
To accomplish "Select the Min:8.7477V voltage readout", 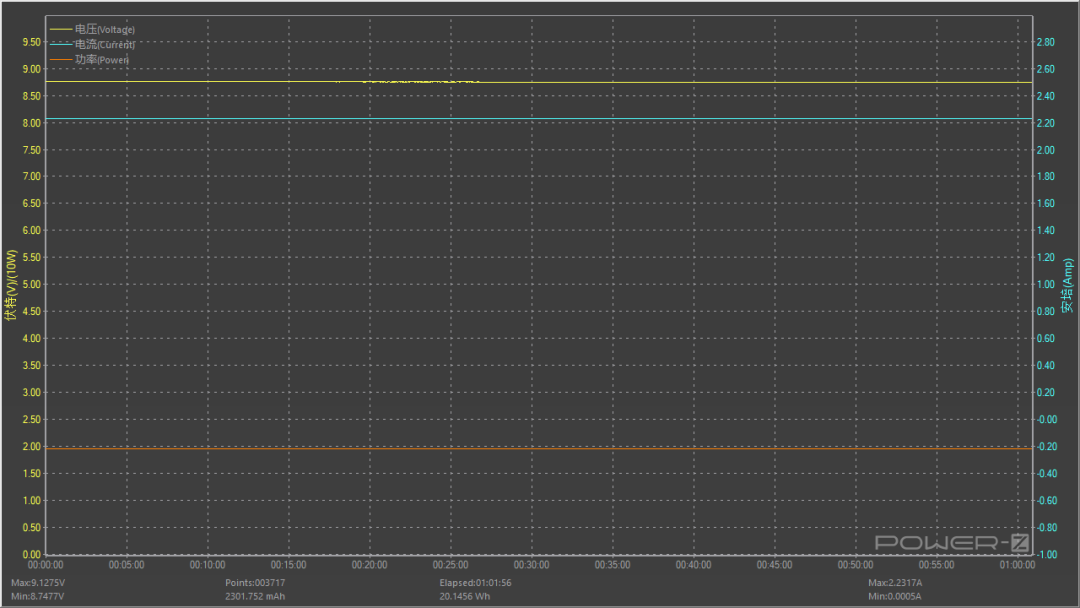I will [x=37, y=596].
